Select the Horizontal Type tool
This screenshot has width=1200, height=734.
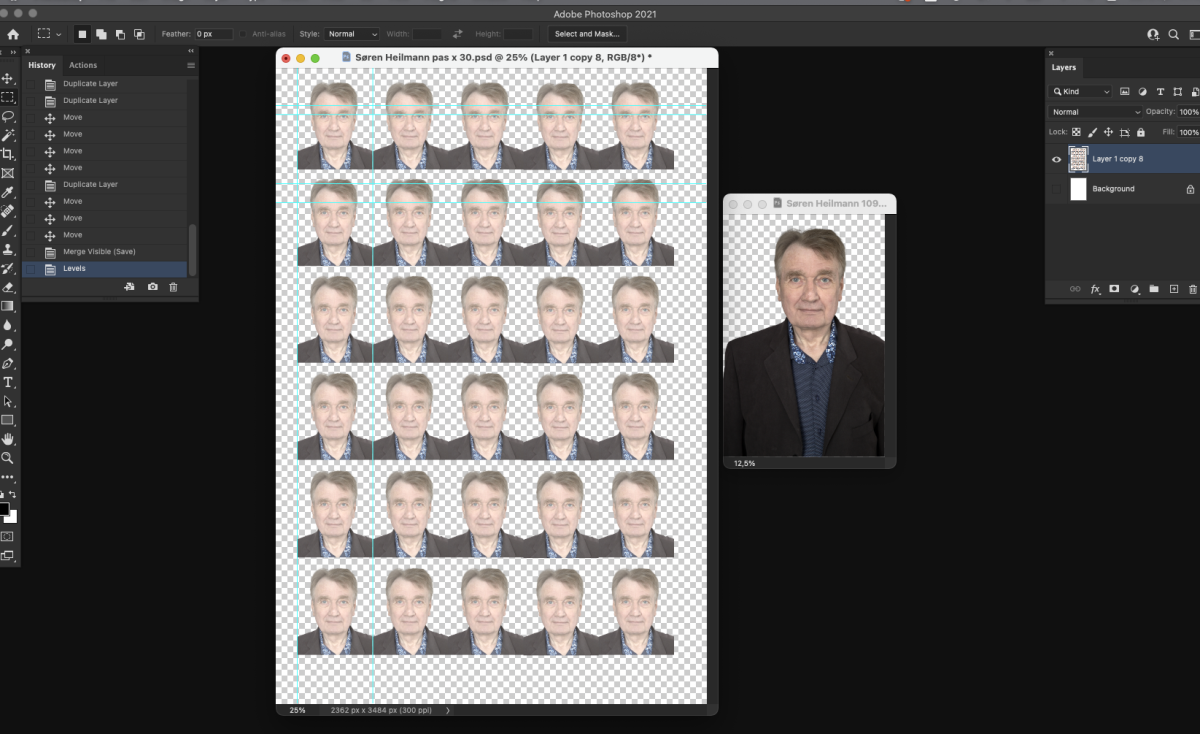(x=8, y=382)
